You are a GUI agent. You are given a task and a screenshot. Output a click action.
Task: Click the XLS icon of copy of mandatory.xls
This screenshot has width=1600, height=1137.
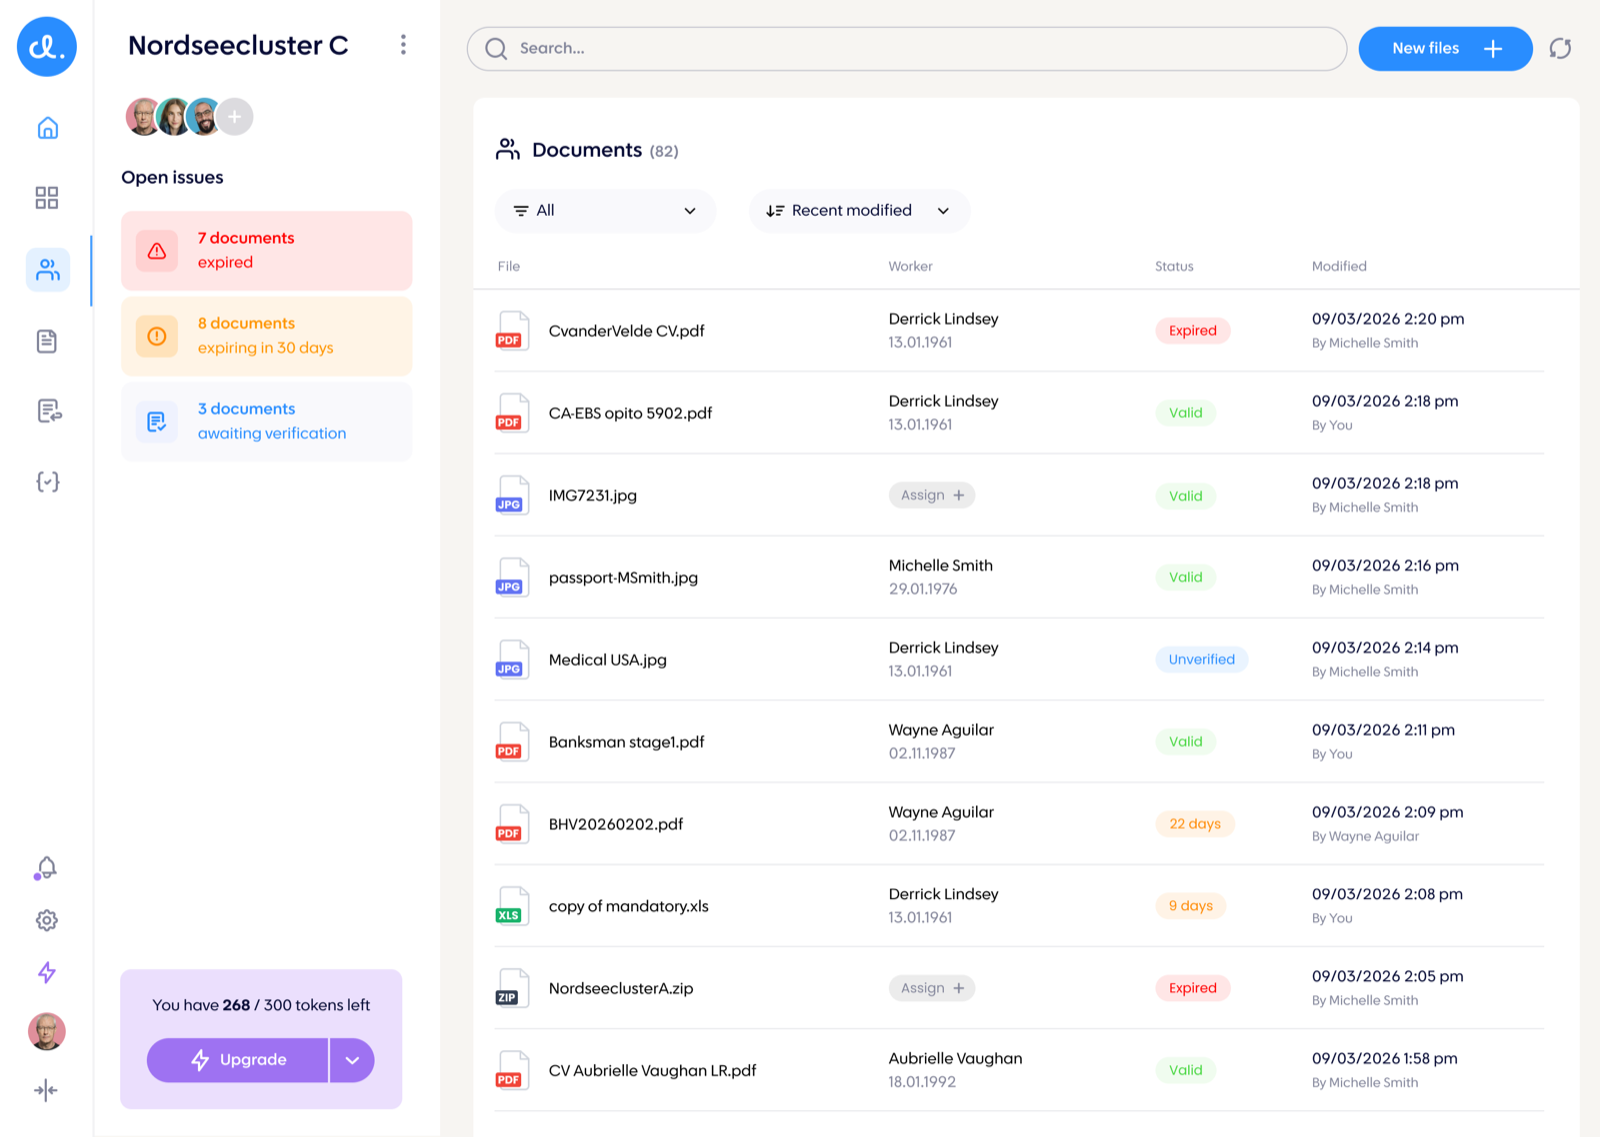(512, 906)
